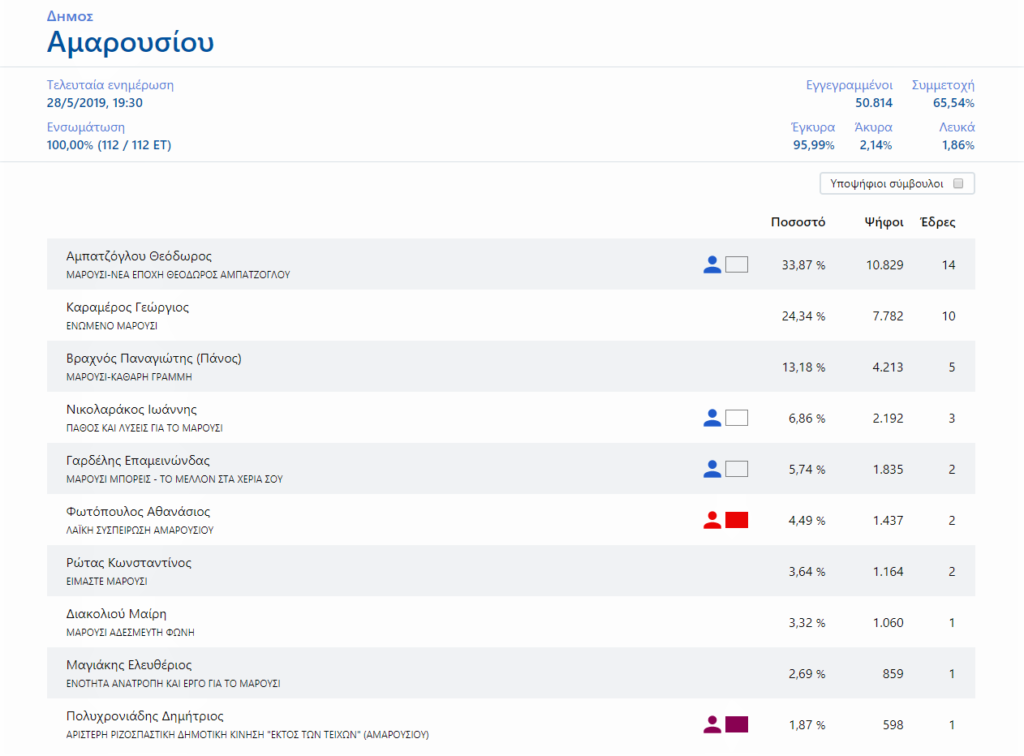Click the white party box in Γαρδέλης row
This screenshot has height=756, width=1024.
(x=736, y=469)
